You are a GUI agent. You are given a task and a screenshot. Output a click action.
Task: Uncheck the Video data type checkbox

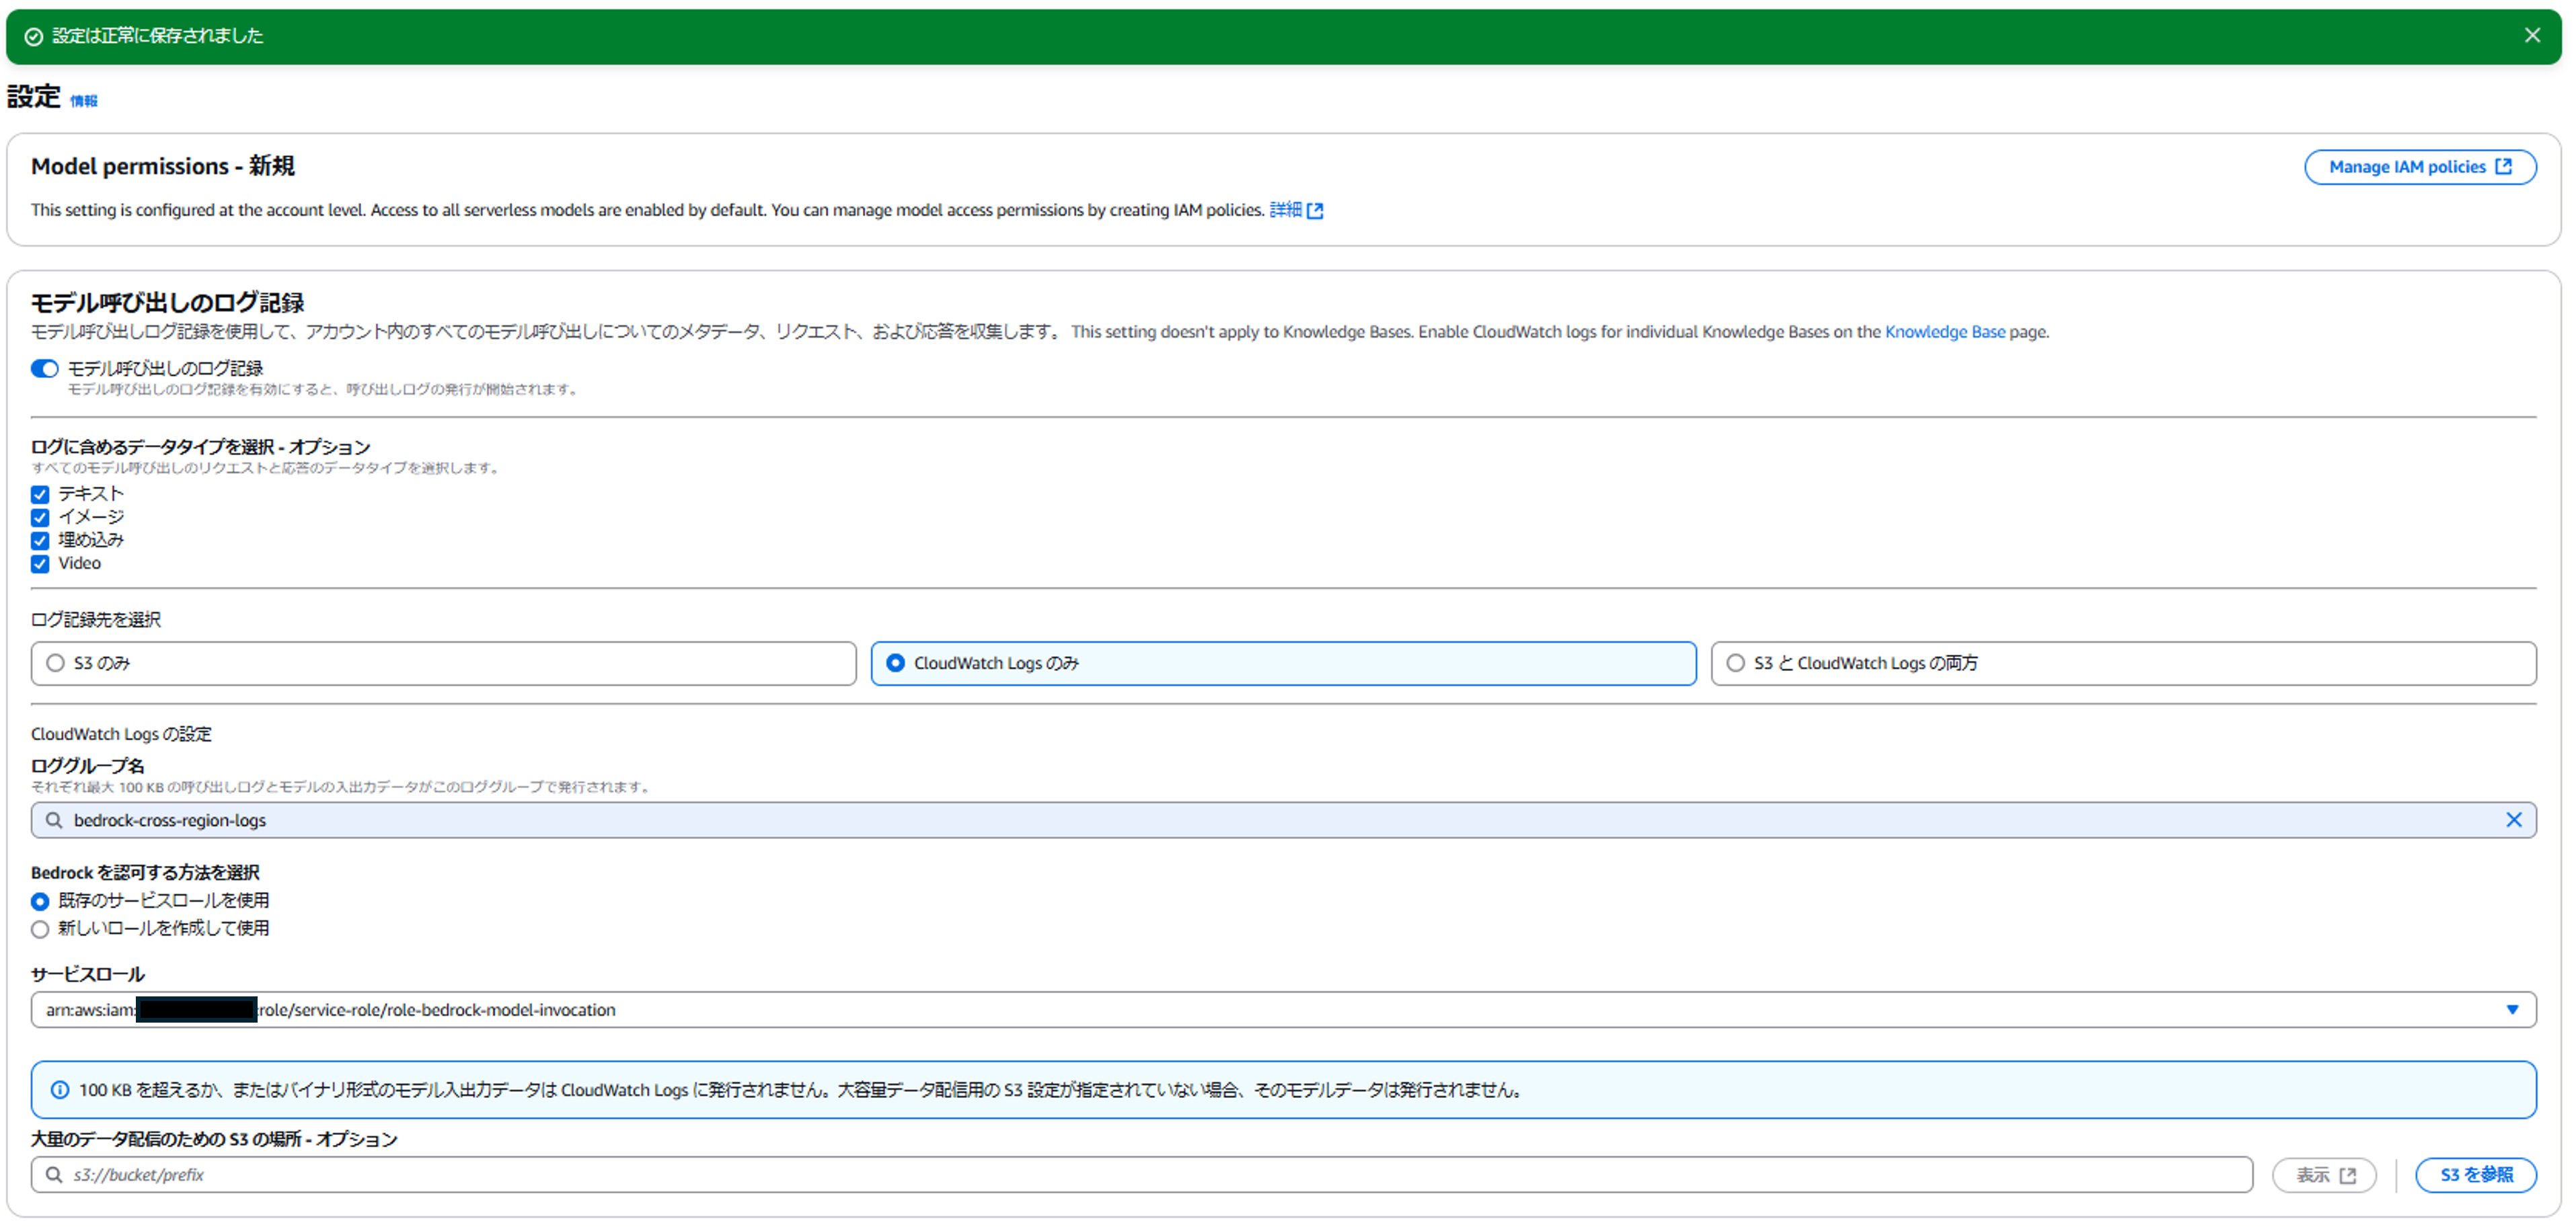pyautogui.click(x=40, y=564)
